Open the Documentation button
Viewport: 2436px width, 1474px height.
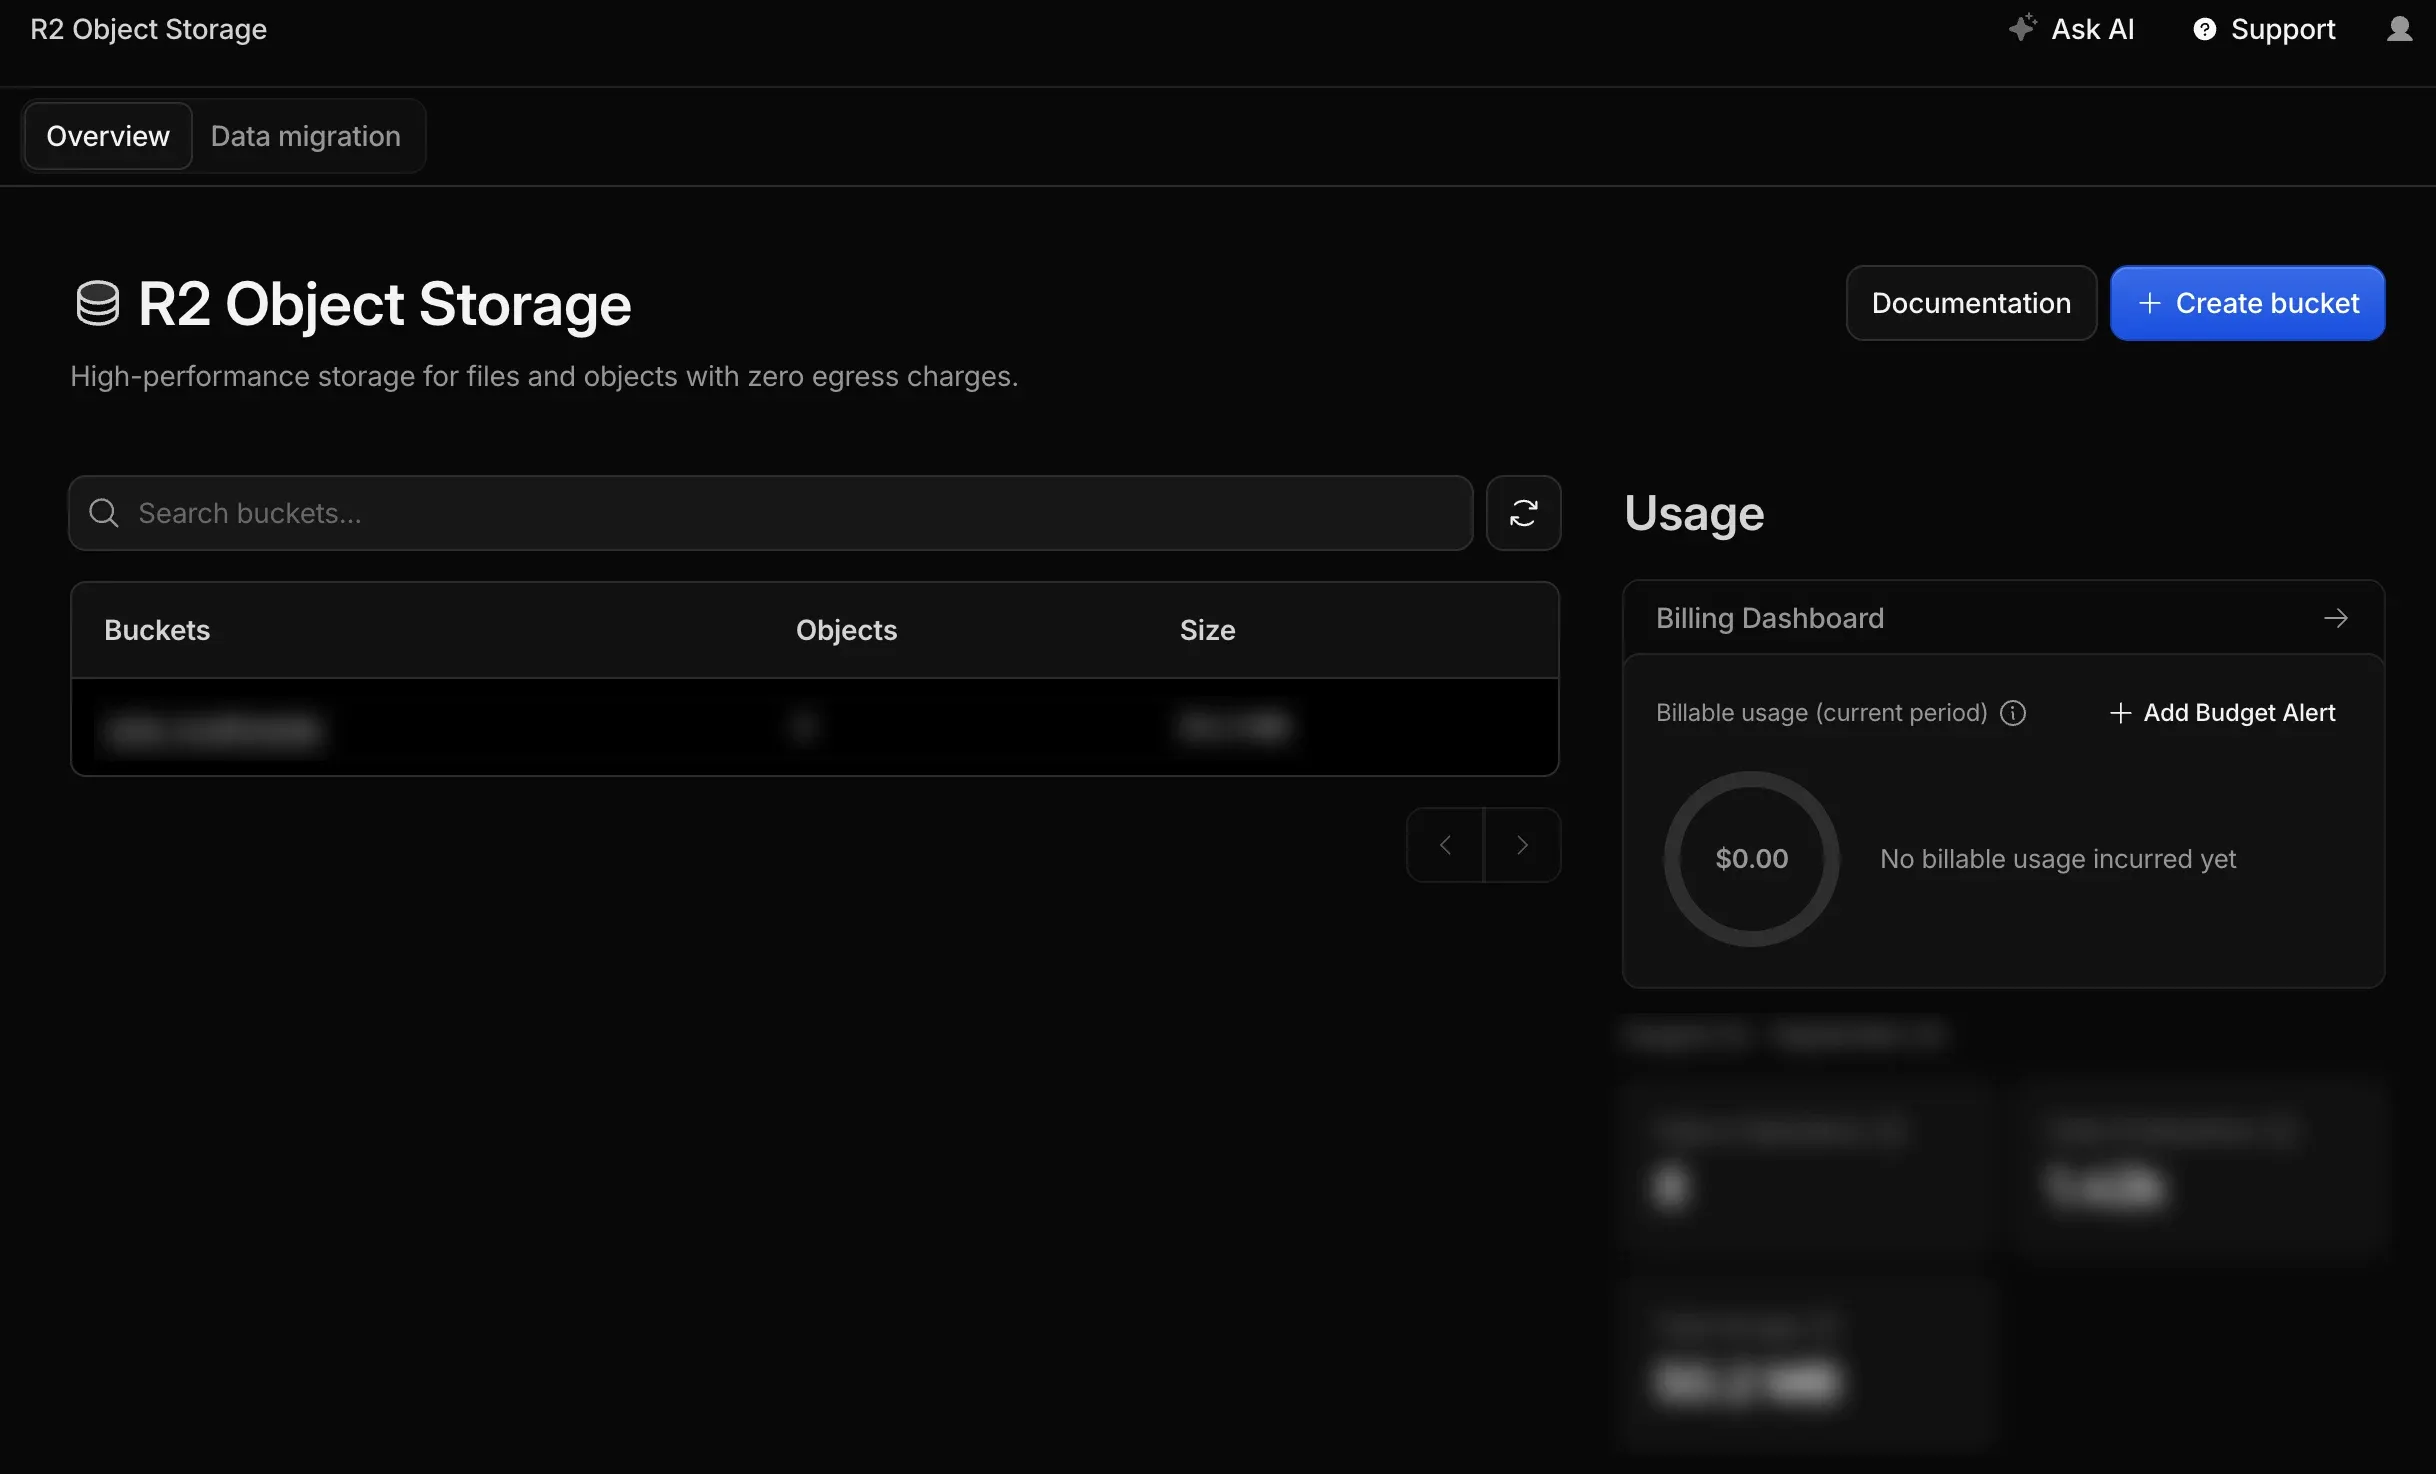click(x=1970, y=303)
